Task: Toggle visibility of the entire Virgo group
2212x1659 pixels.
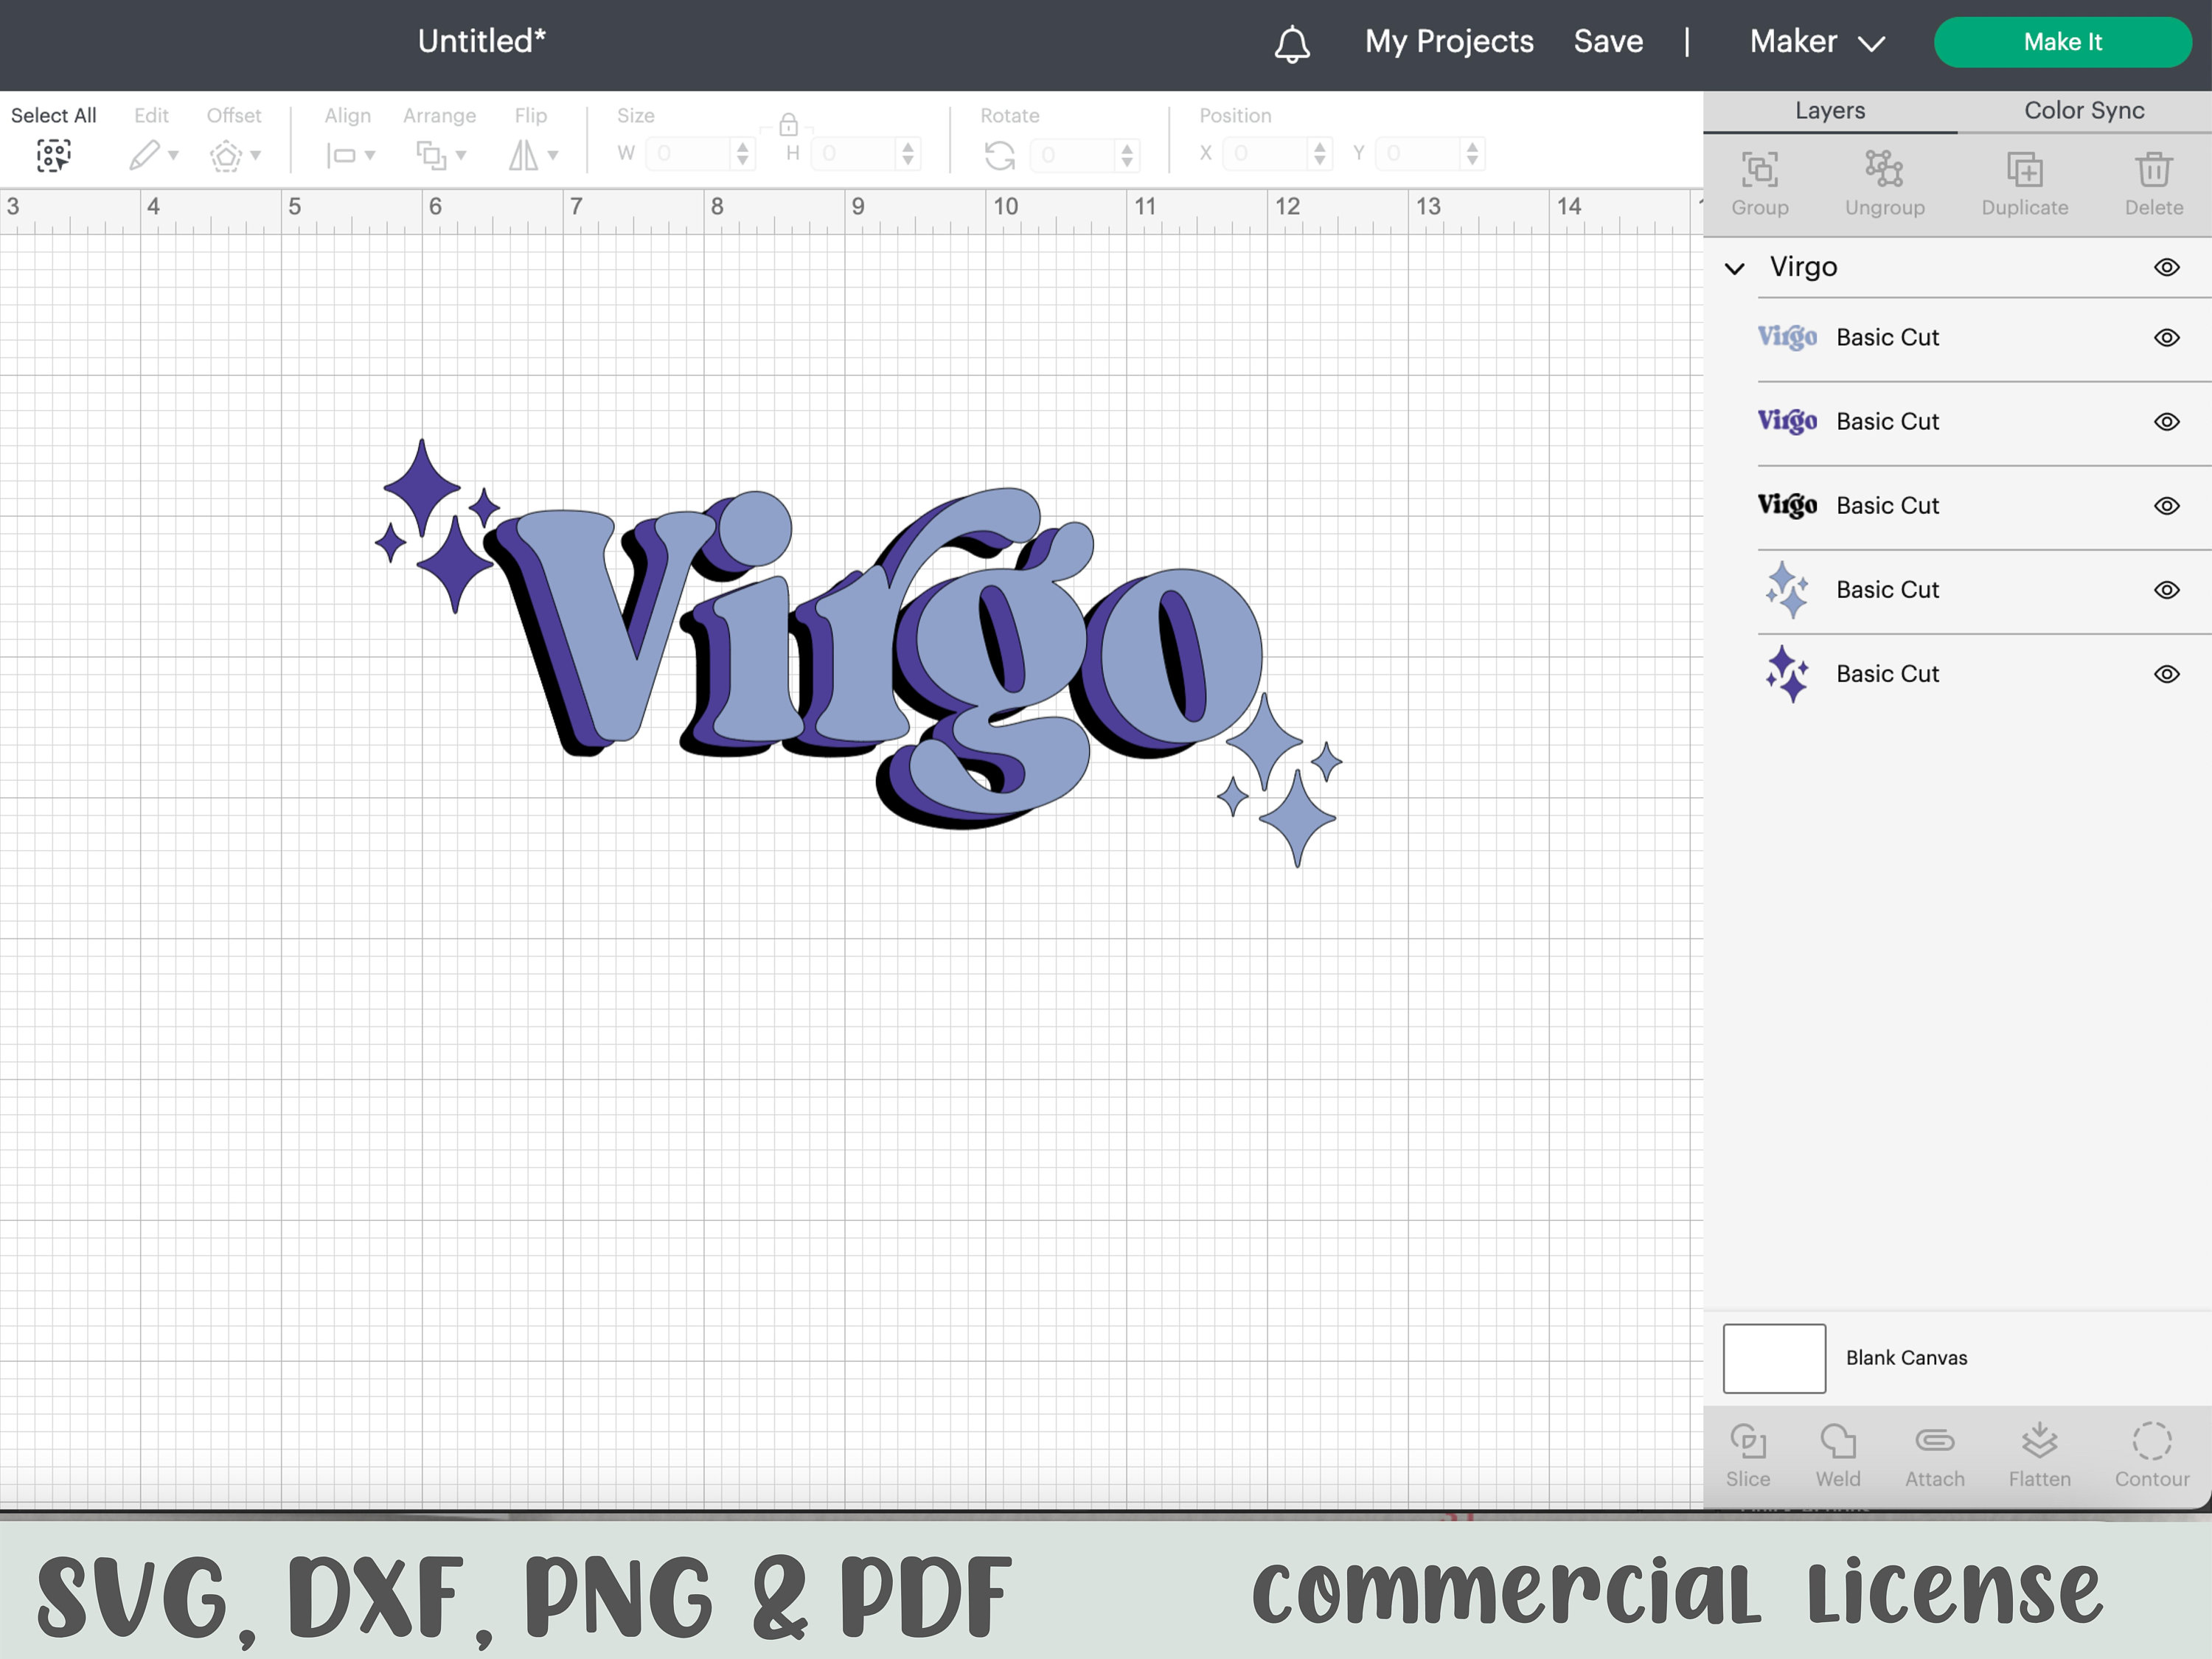Action: [2166, 266]
